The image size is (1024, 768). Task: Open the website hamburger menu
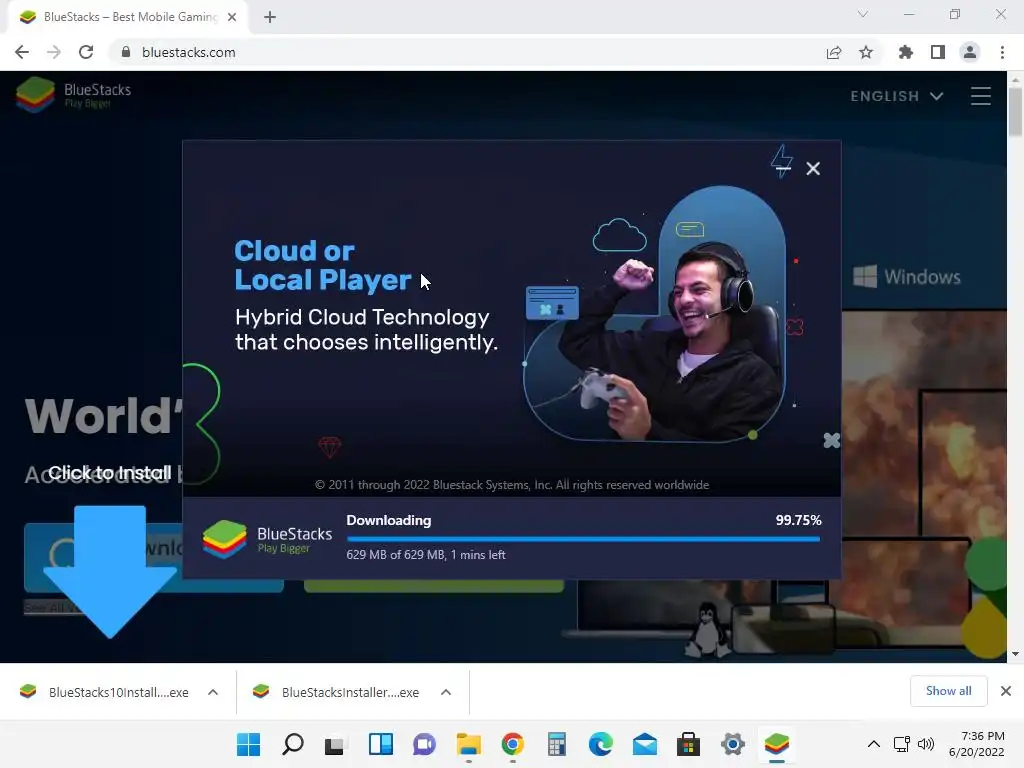(980, 96)
